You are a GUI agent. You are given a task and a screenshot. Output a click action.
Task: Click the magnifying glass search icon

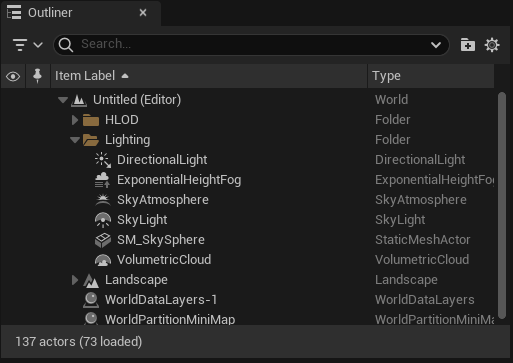pos(66,45)
